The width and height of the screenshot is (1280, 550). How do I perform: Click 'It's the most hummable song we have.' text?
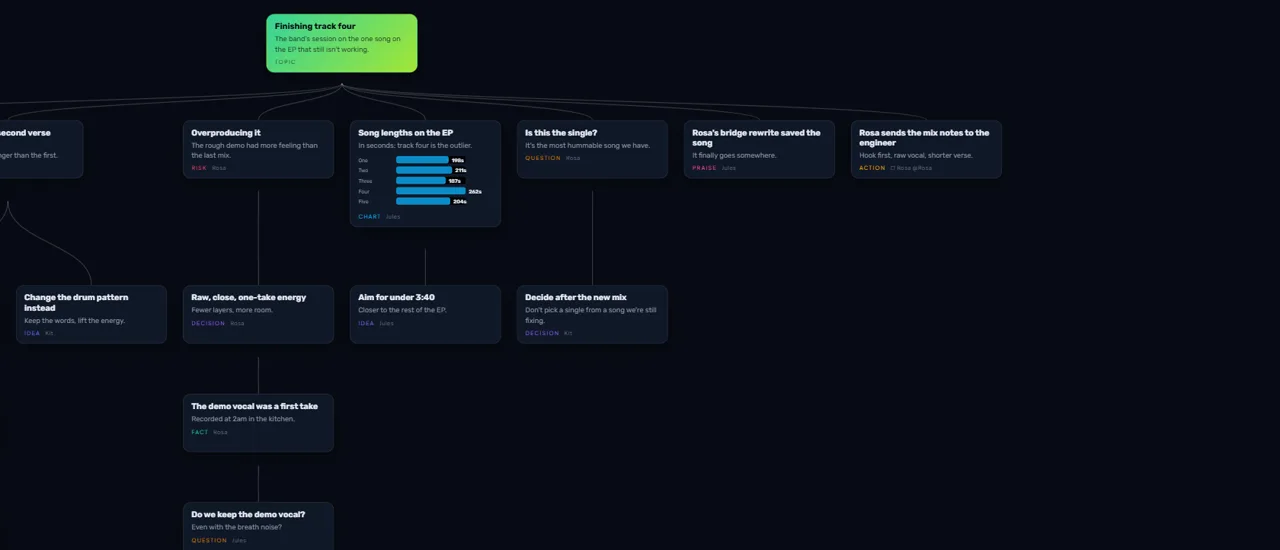587,145
